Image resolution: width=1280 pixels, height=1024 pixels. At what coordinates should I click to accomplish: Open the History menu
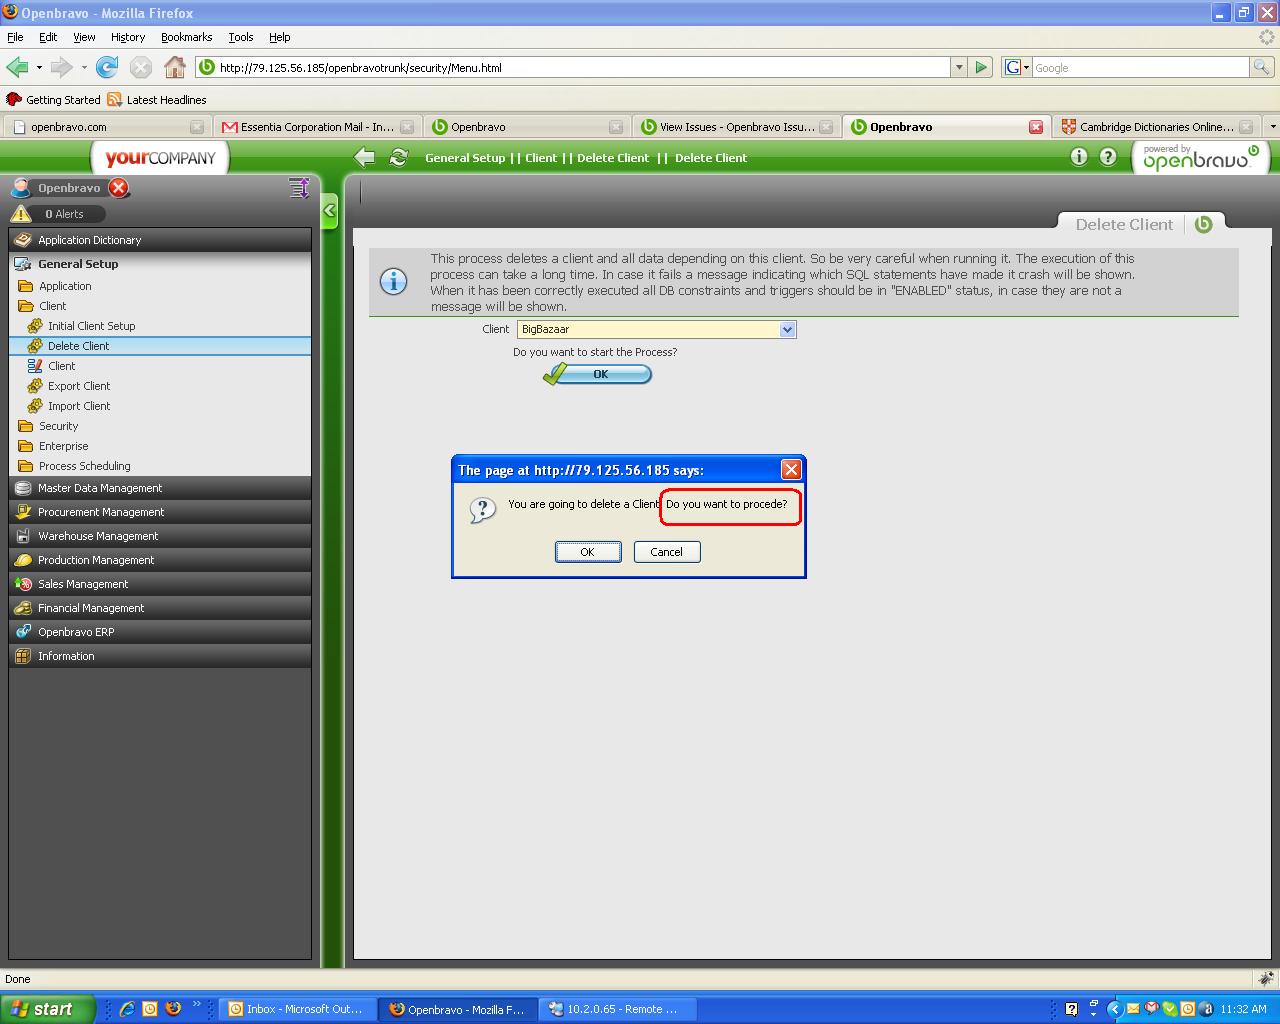[x=128, y=37]
